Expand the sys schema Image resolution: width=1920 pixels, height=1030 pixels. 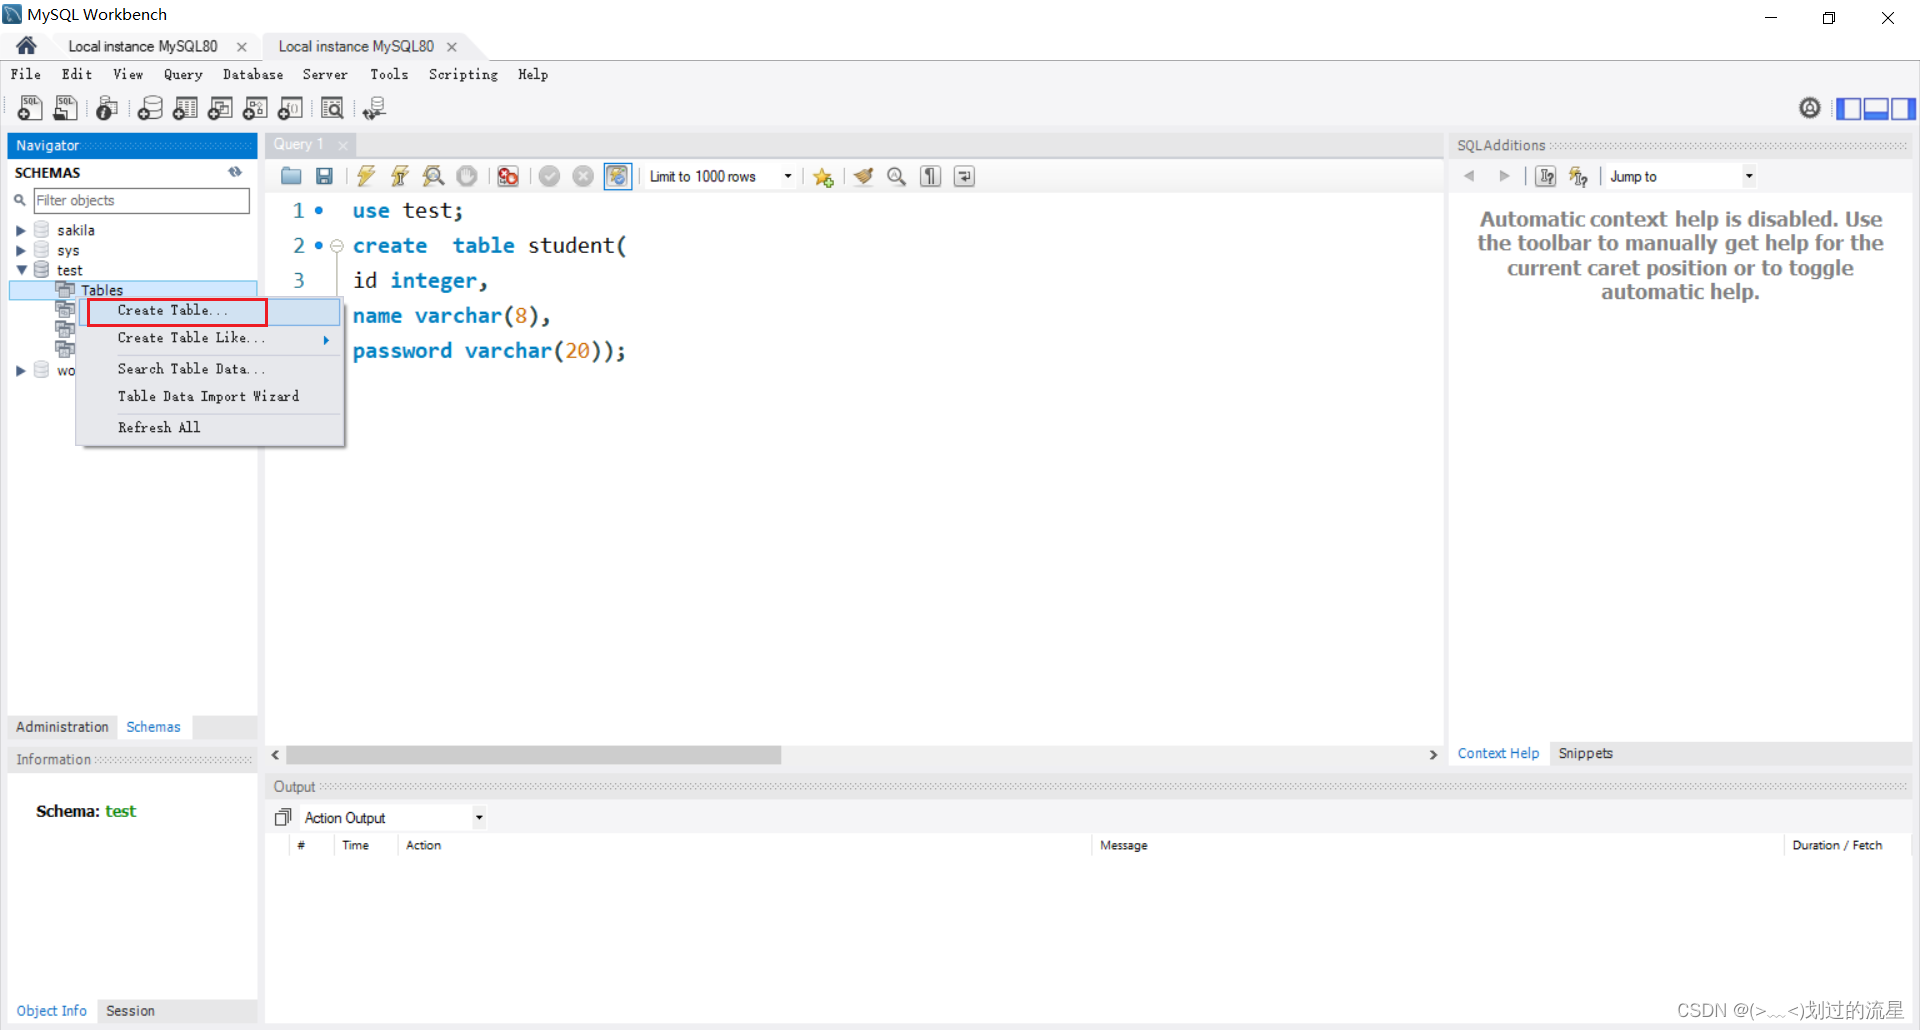coord(20,250)
